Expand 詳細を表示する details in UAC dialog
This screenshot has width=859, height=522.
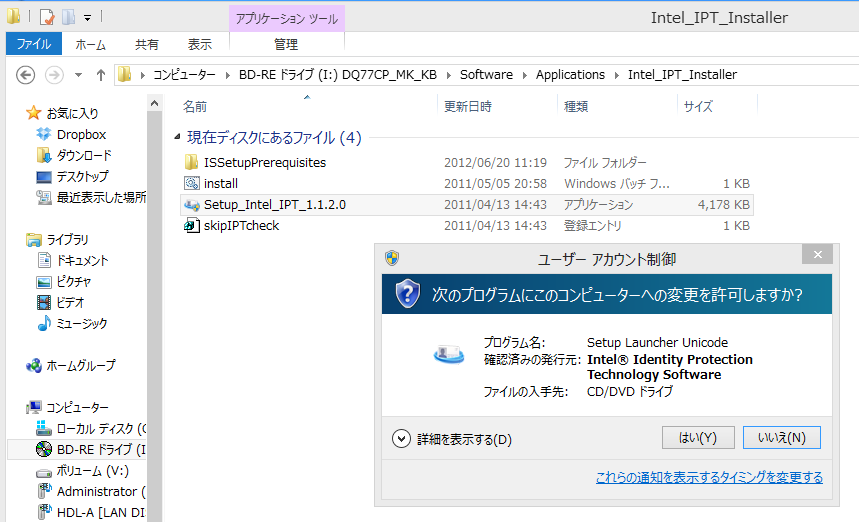tap(452, 439)
